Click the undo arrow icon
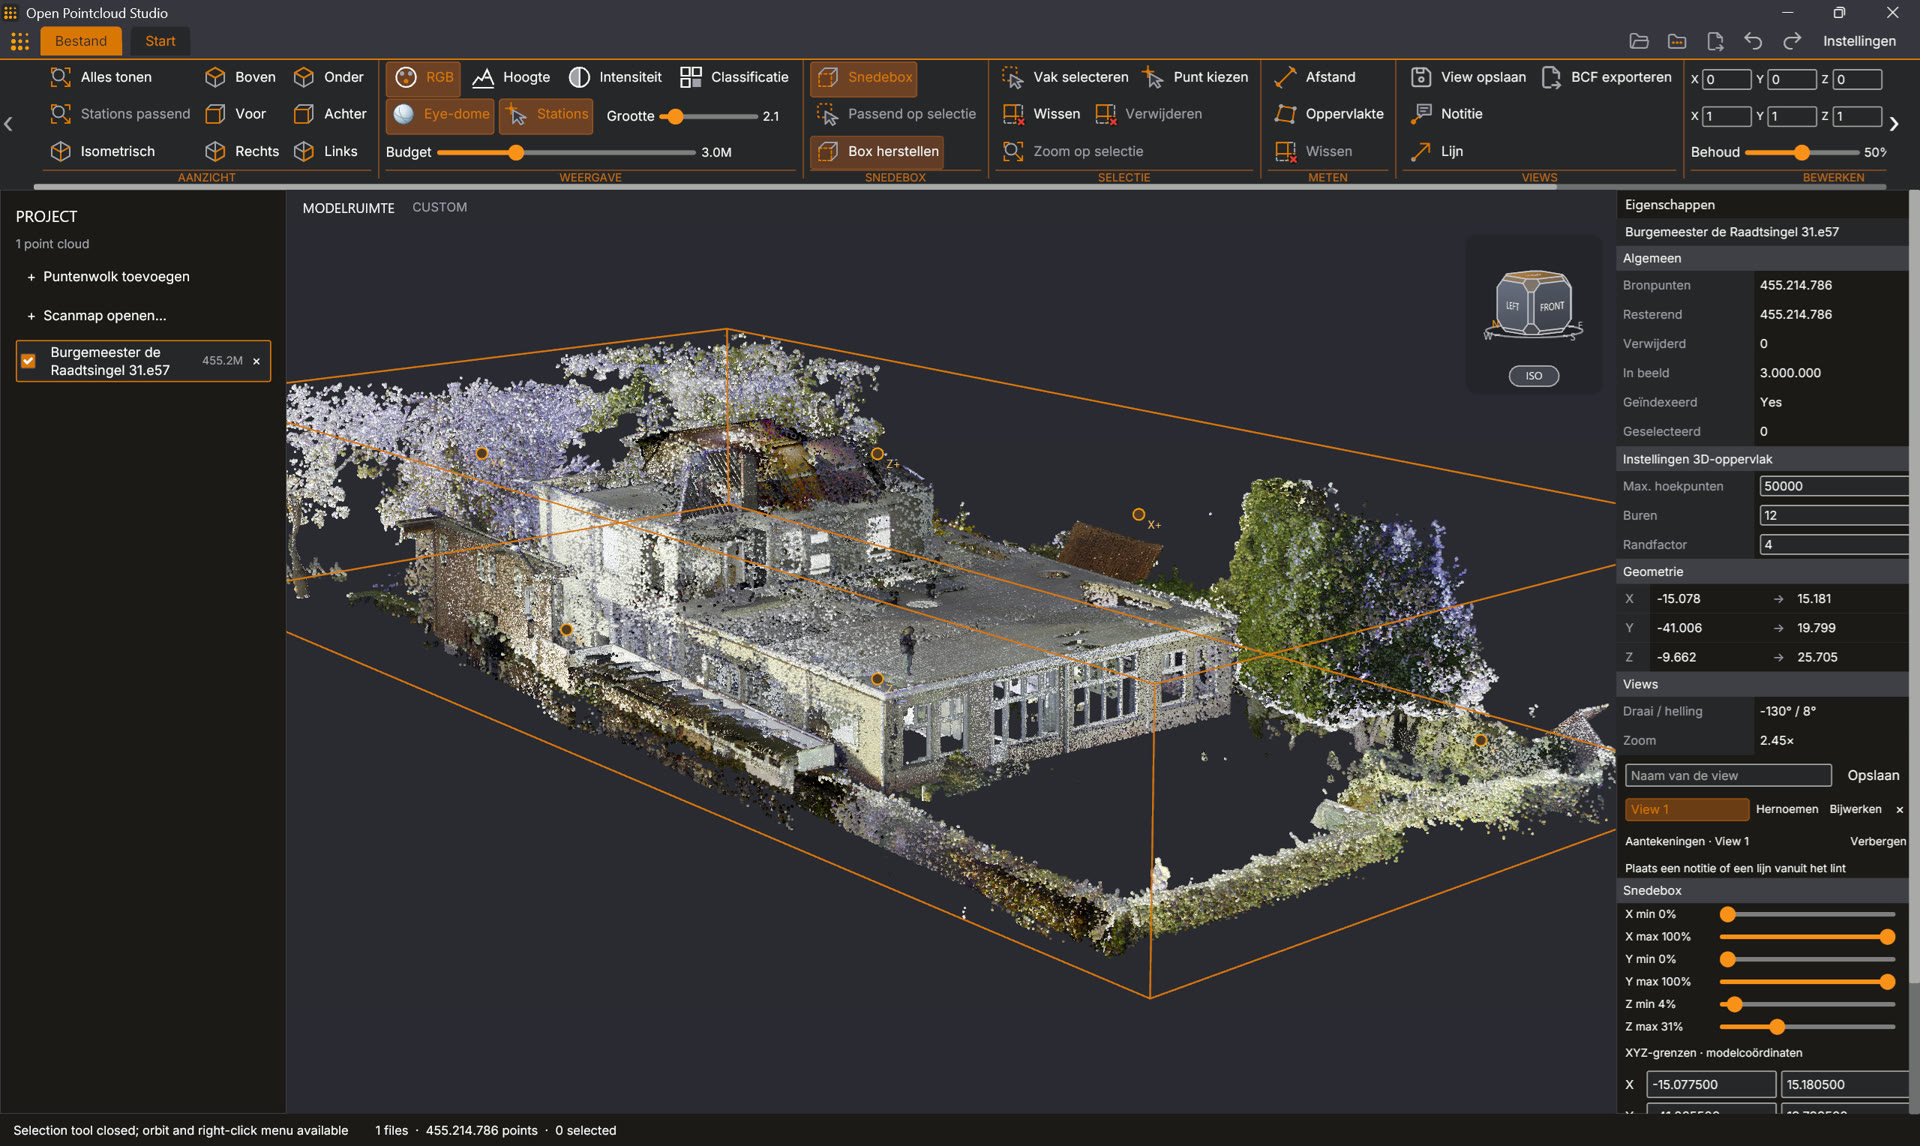 [x=1753, y=41]
